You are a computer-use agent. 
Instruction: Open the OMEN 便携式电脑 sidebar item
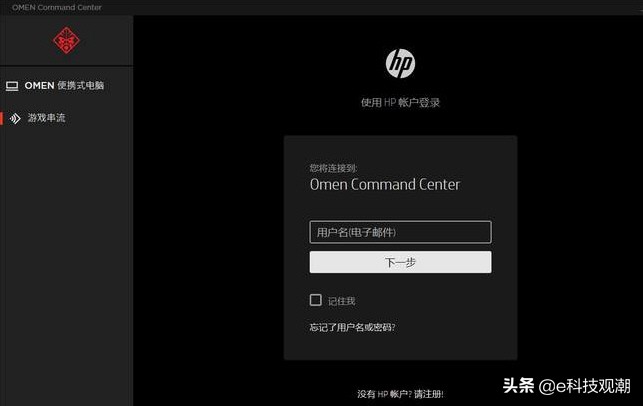click(66, 86)
